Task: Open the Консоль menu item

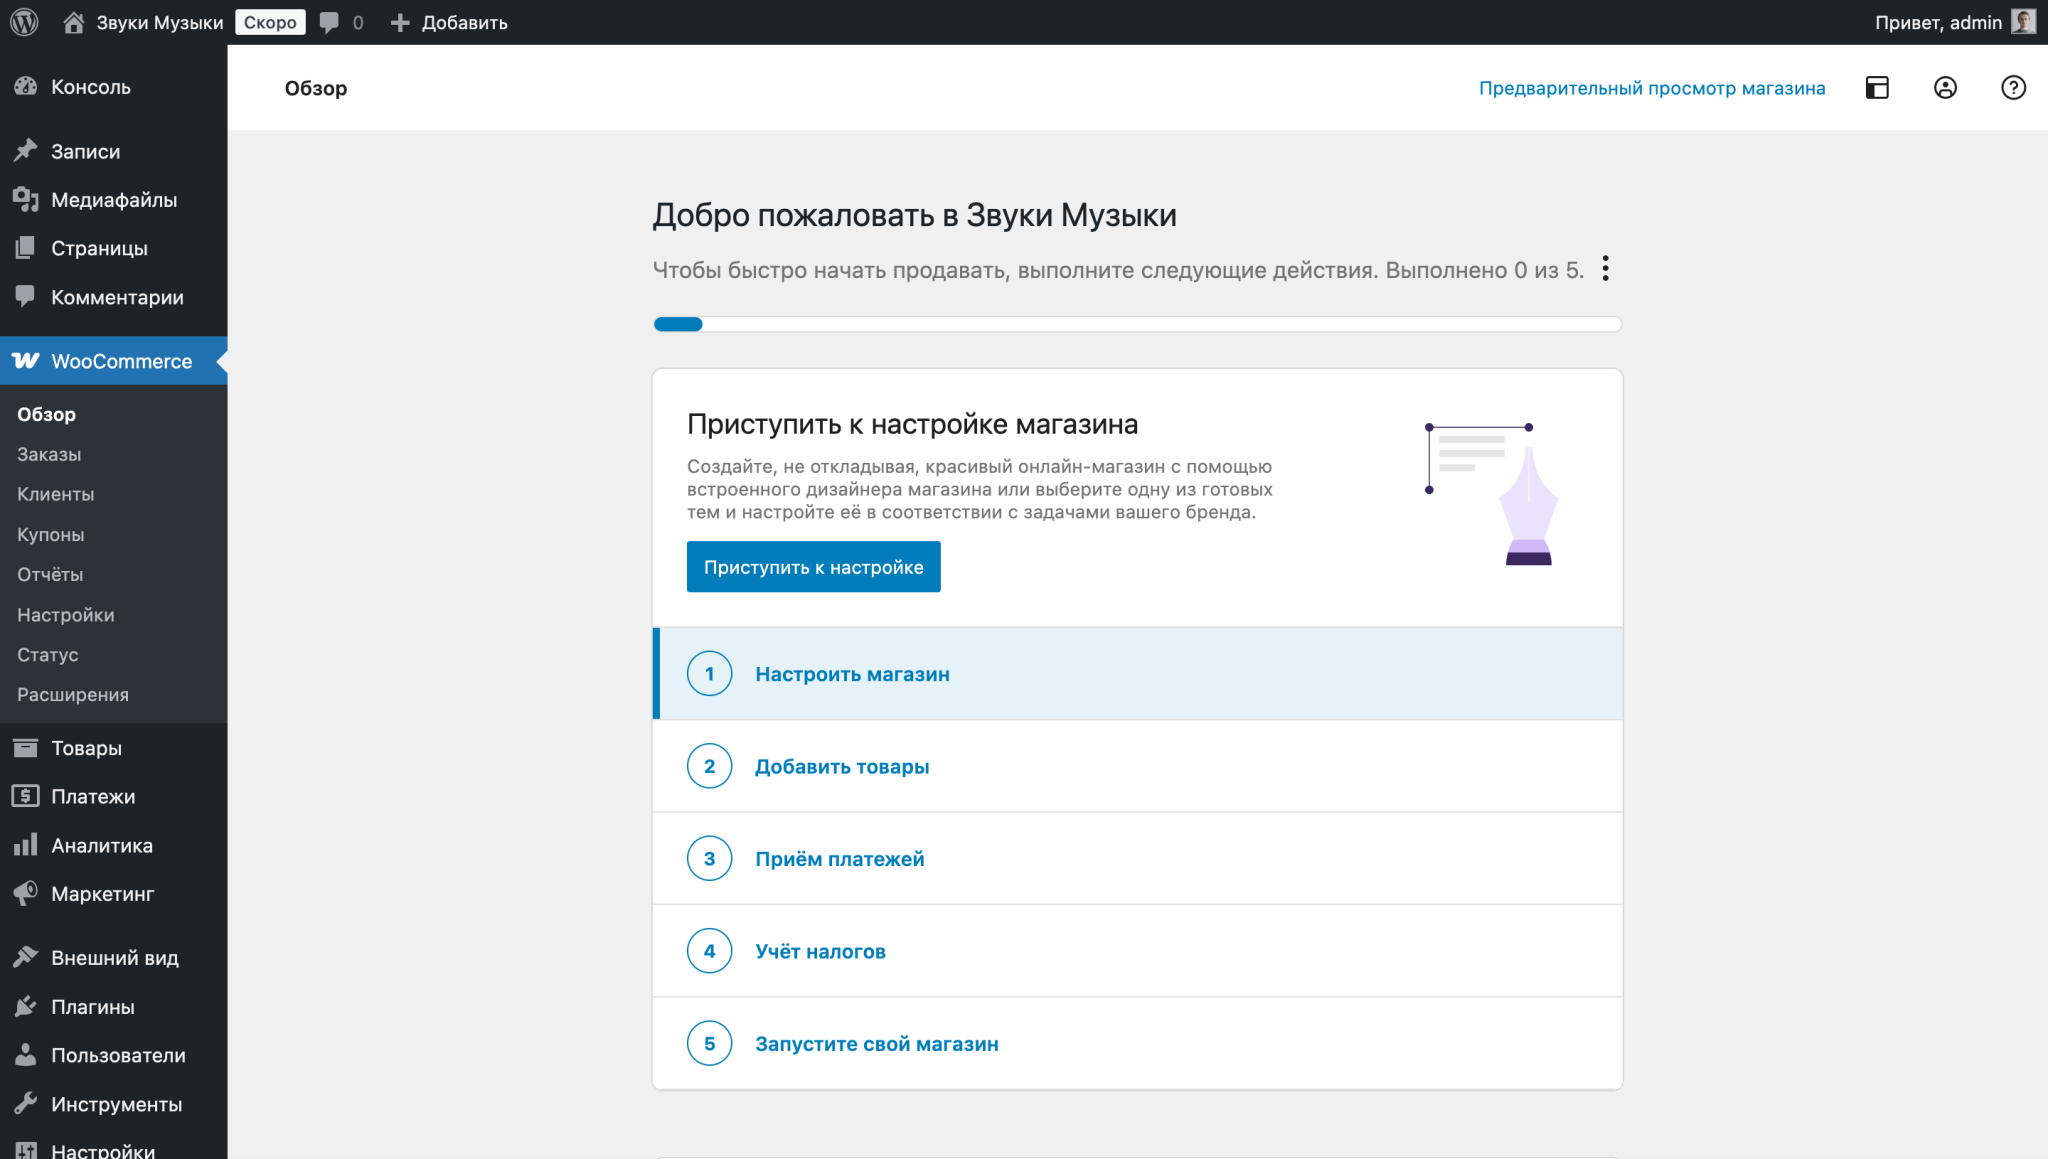Action: [x=90, y=87]
